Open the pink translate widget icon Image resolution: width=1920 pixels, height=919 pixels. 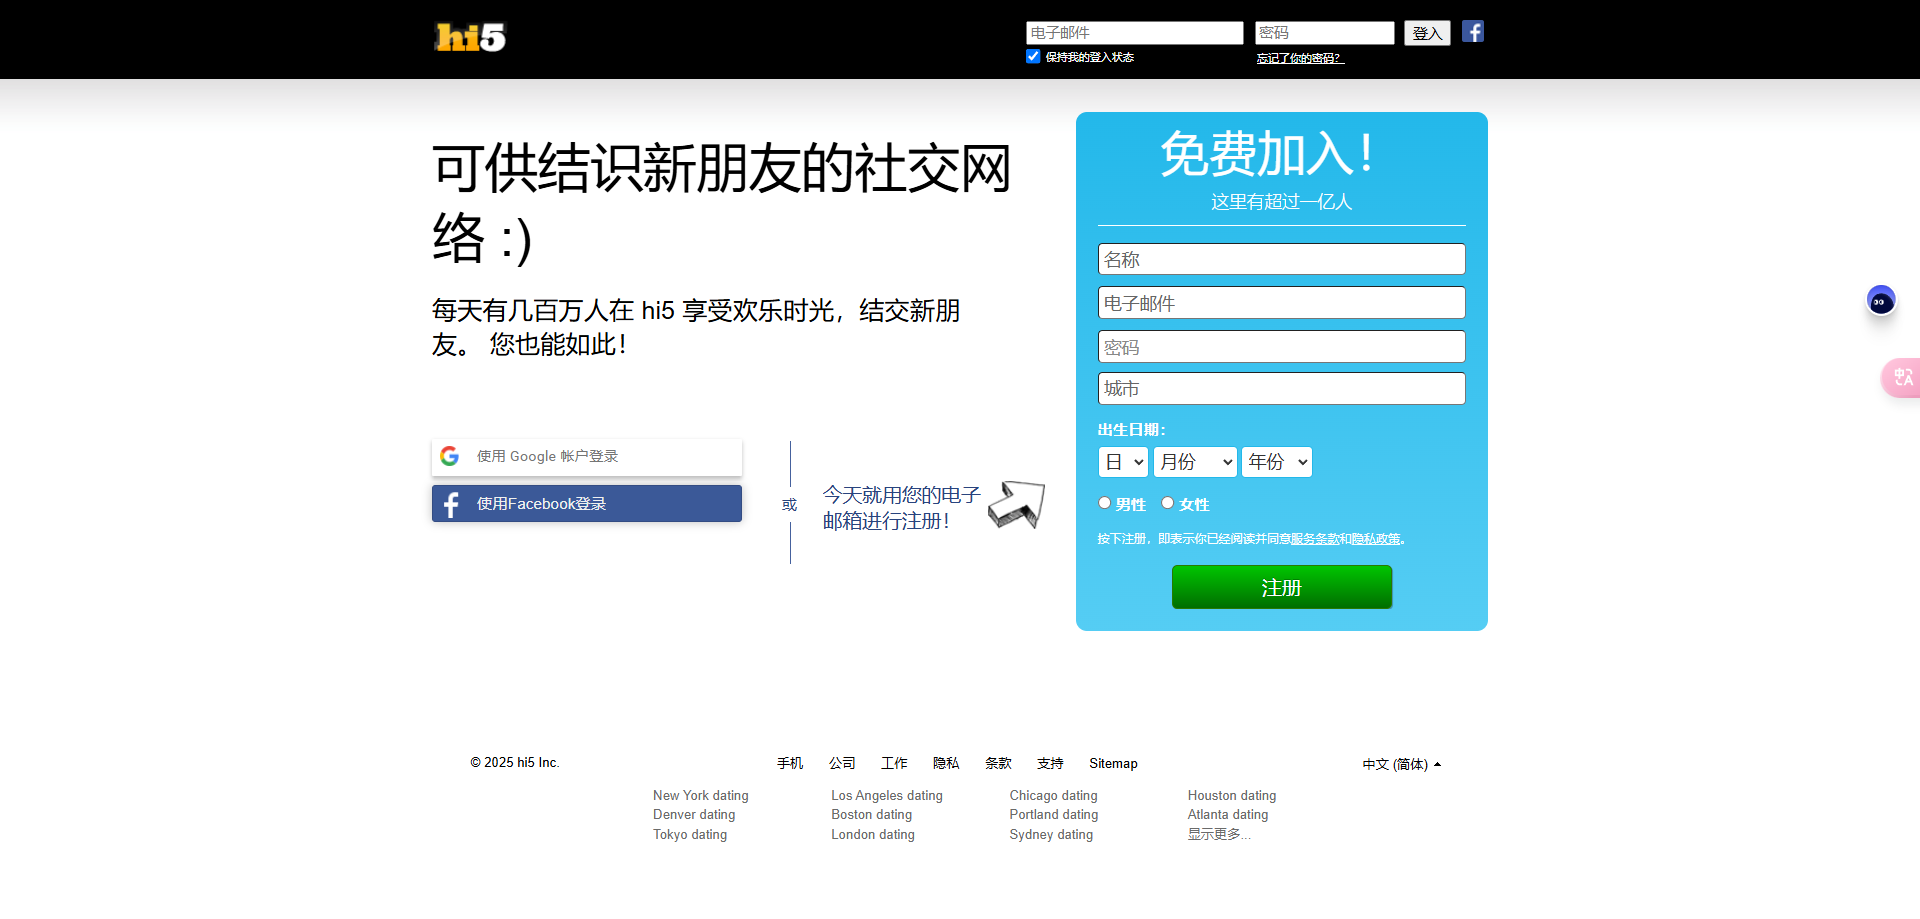click(1902, 378)
